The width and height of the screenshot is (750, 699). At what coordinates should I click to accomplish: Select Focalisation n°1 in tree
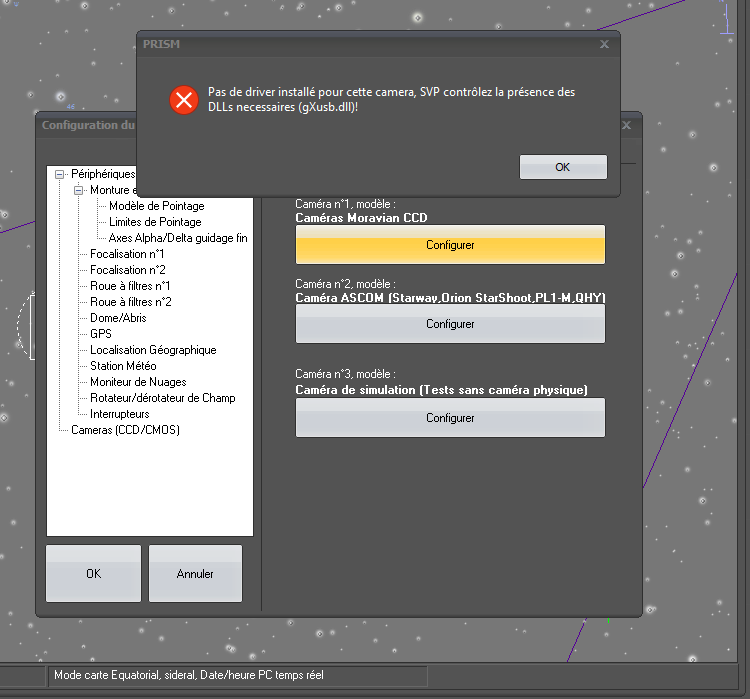point(127,254)
